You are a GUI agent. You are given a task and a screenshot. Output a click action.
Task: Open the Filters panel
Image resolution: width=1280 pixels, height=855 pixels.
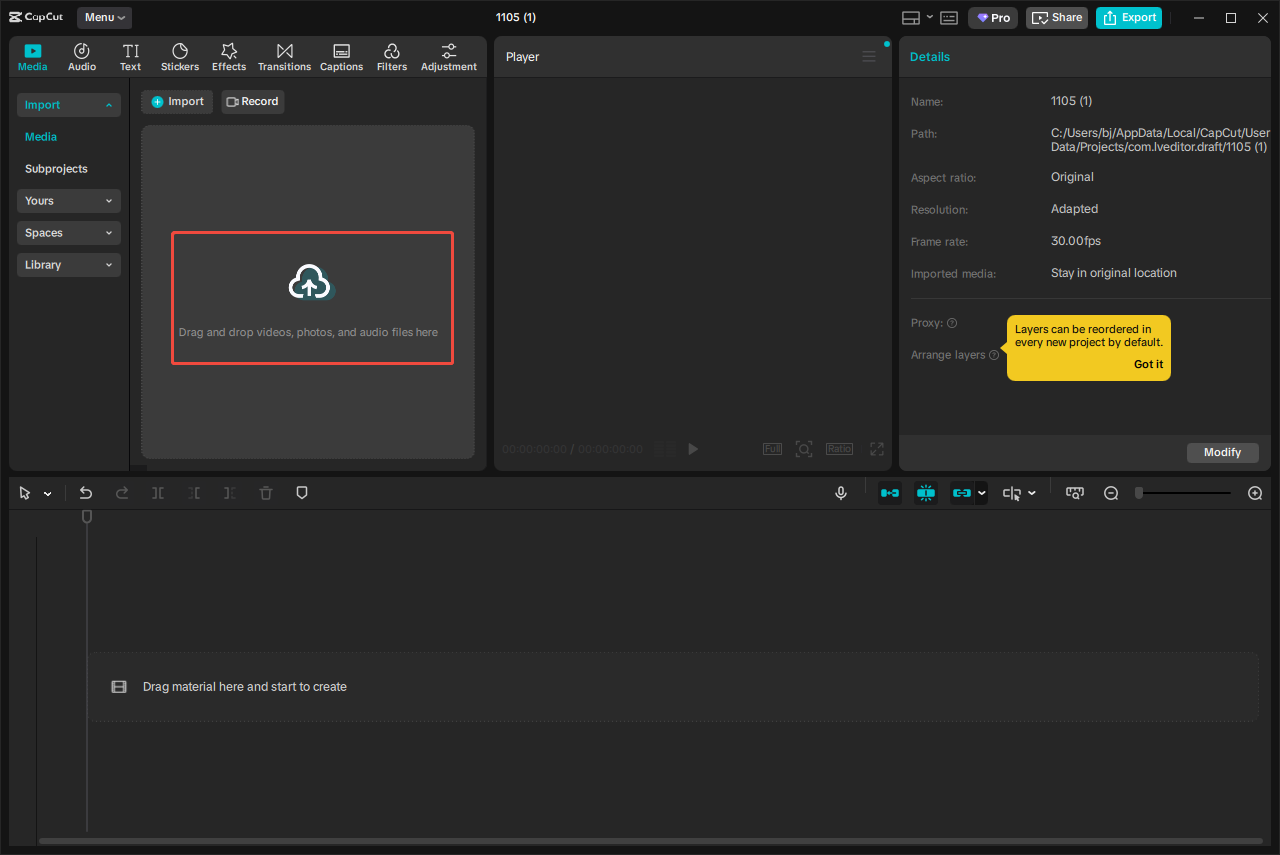pyautogui.click(x=391, y=56)
